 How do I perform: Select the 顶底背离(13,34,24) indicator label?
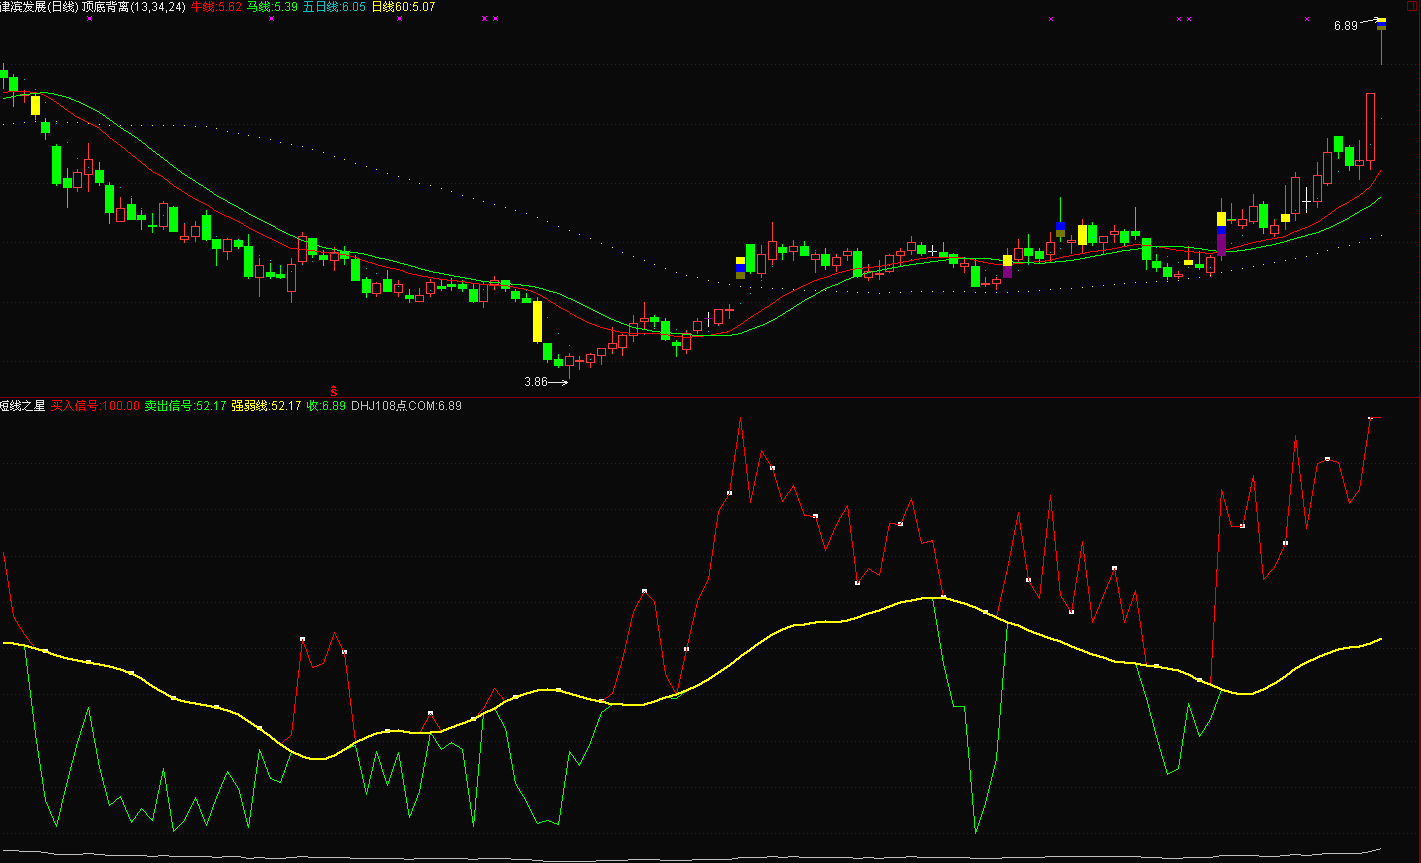[x=133, y=6]
